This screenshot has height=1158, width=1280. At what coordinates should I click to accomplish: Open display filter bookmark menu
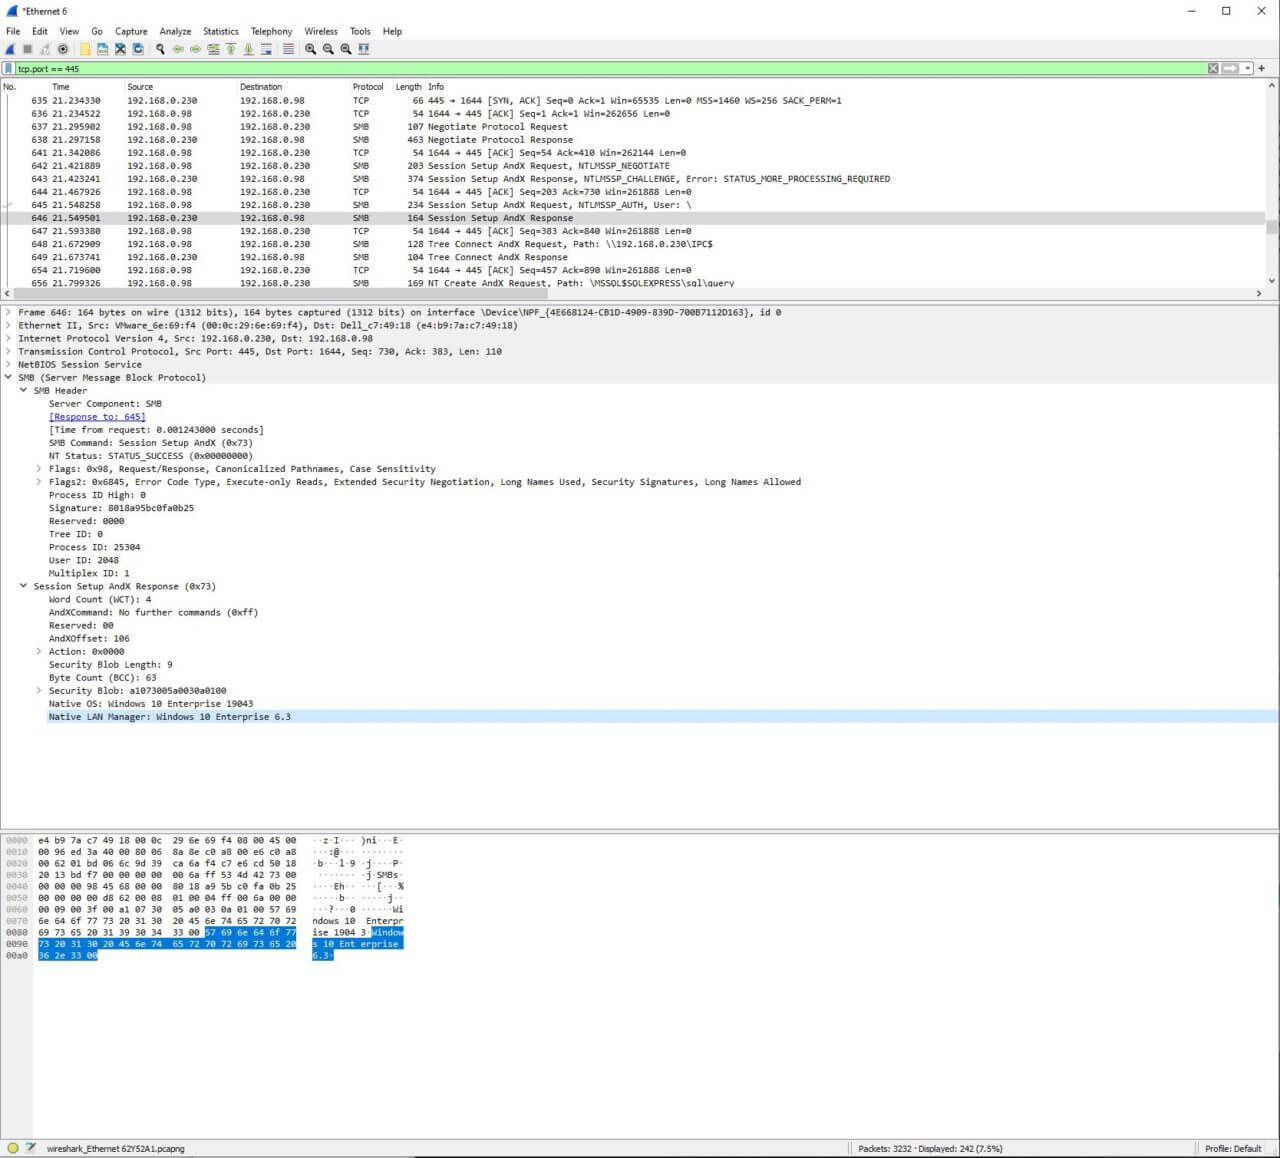point(8,69)
